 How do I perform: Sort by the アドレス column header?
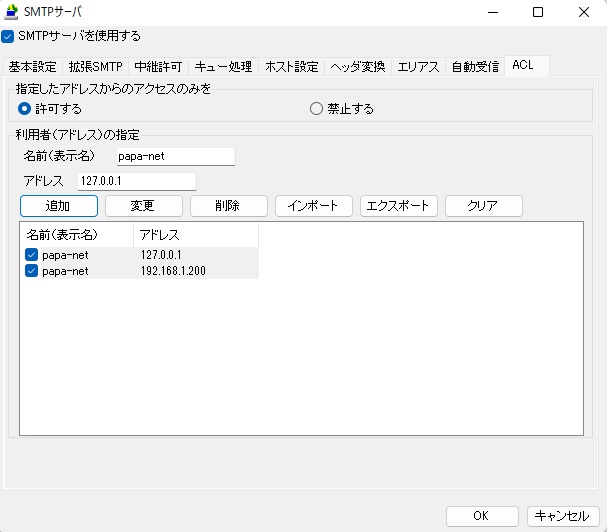(196, 235)
